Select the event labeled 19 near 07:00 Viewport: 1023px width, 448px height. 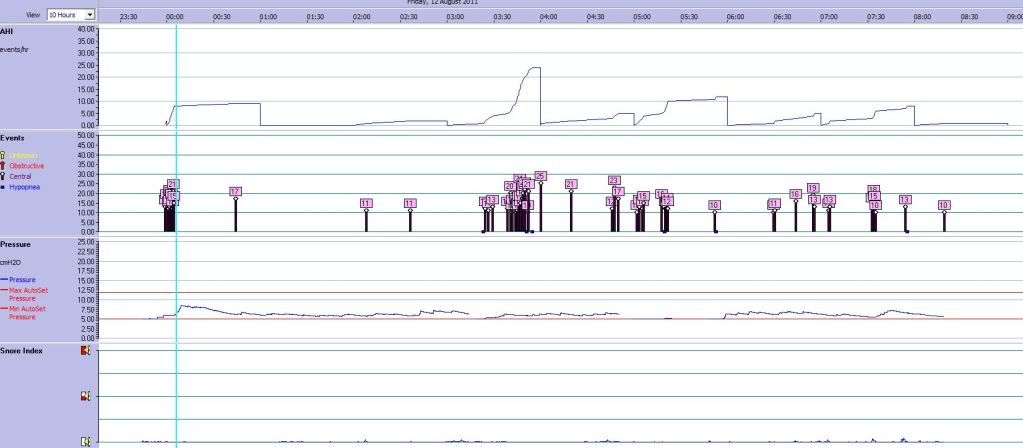(813, 188)
